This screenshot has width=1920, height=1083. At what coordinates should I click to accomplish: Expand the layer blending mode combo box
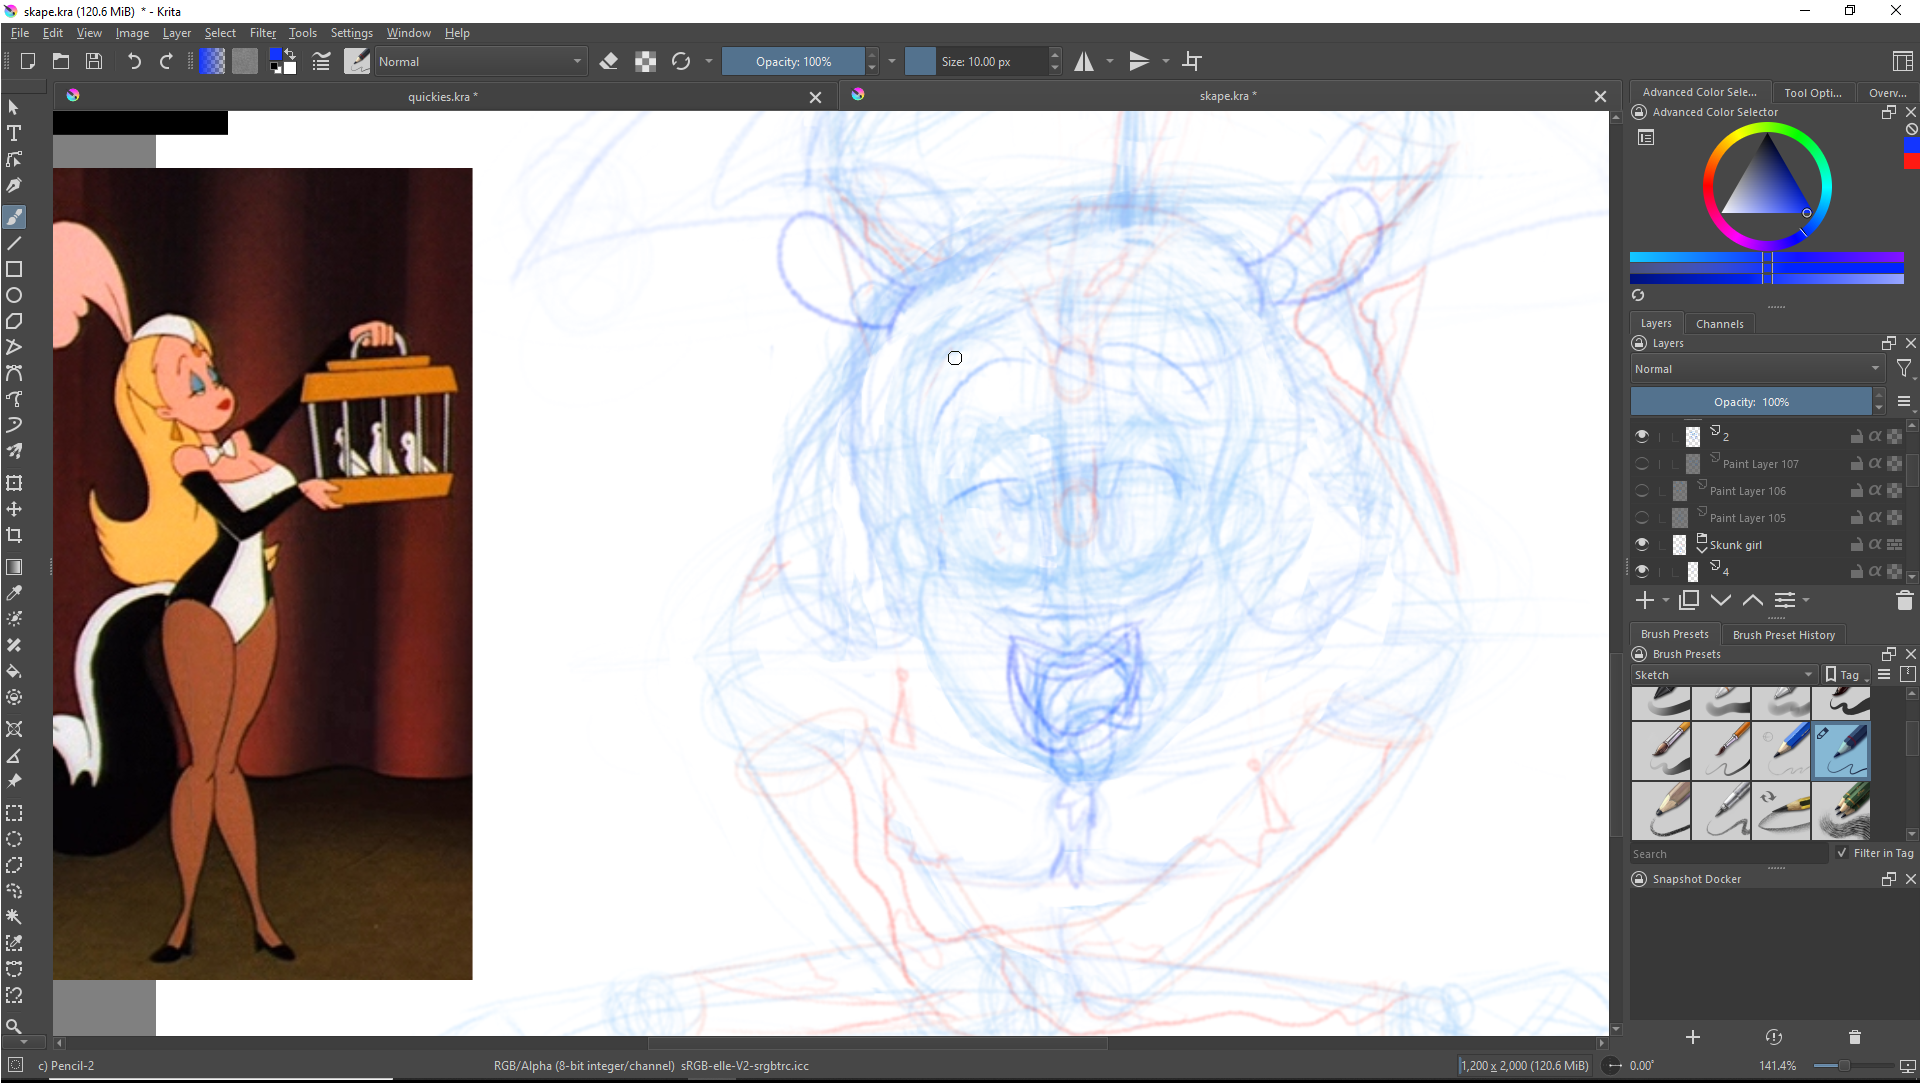[1756, 369]
